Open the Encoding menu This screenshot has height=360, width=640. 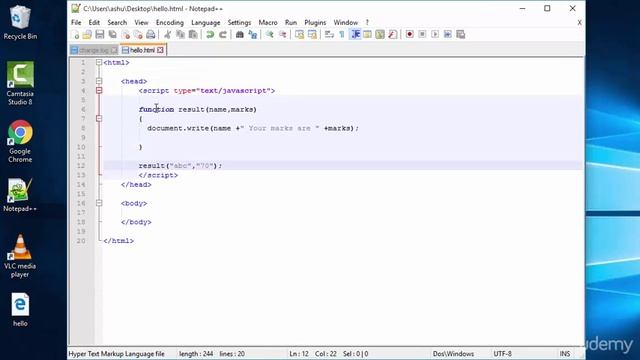tap(170, 22)
